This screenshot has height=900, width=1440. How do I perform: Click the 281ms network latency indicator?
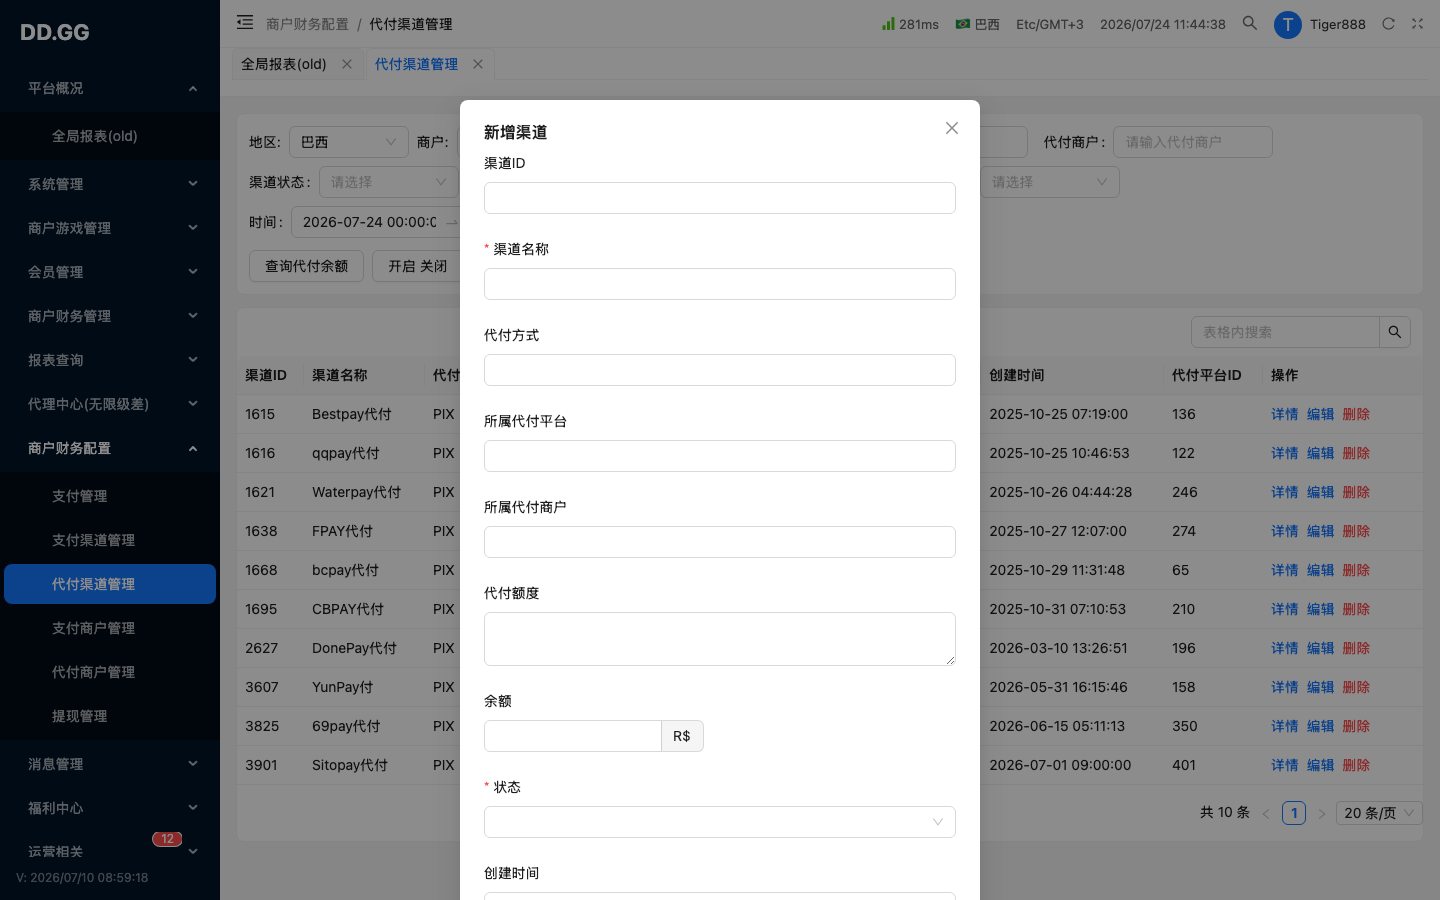910,24
